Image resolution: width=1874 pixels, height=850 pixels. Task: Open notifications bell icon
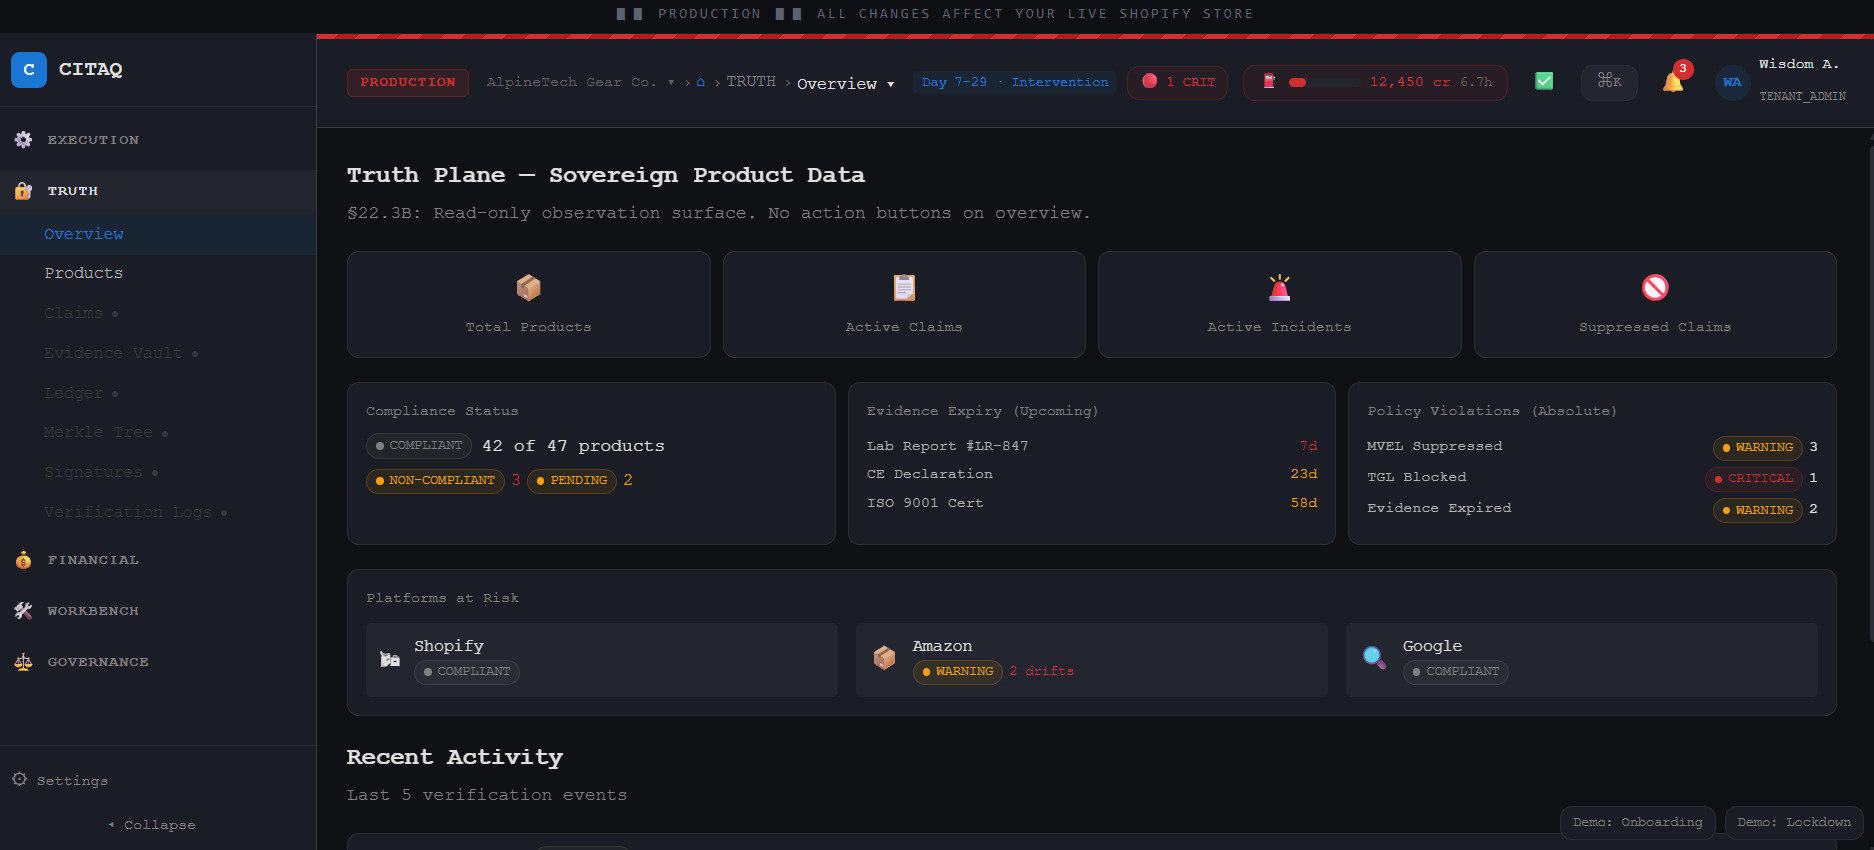click(1673, 82)
